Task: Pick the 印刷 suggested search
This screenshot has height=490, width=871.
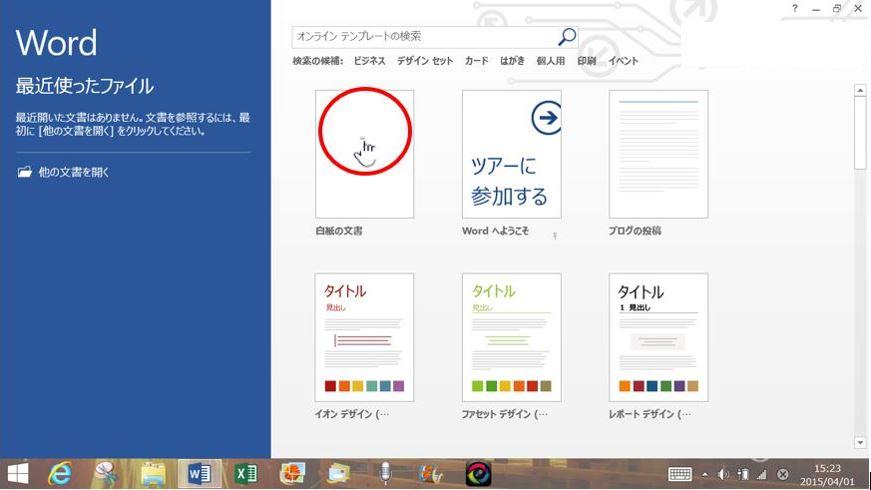Action: (586, 61)
